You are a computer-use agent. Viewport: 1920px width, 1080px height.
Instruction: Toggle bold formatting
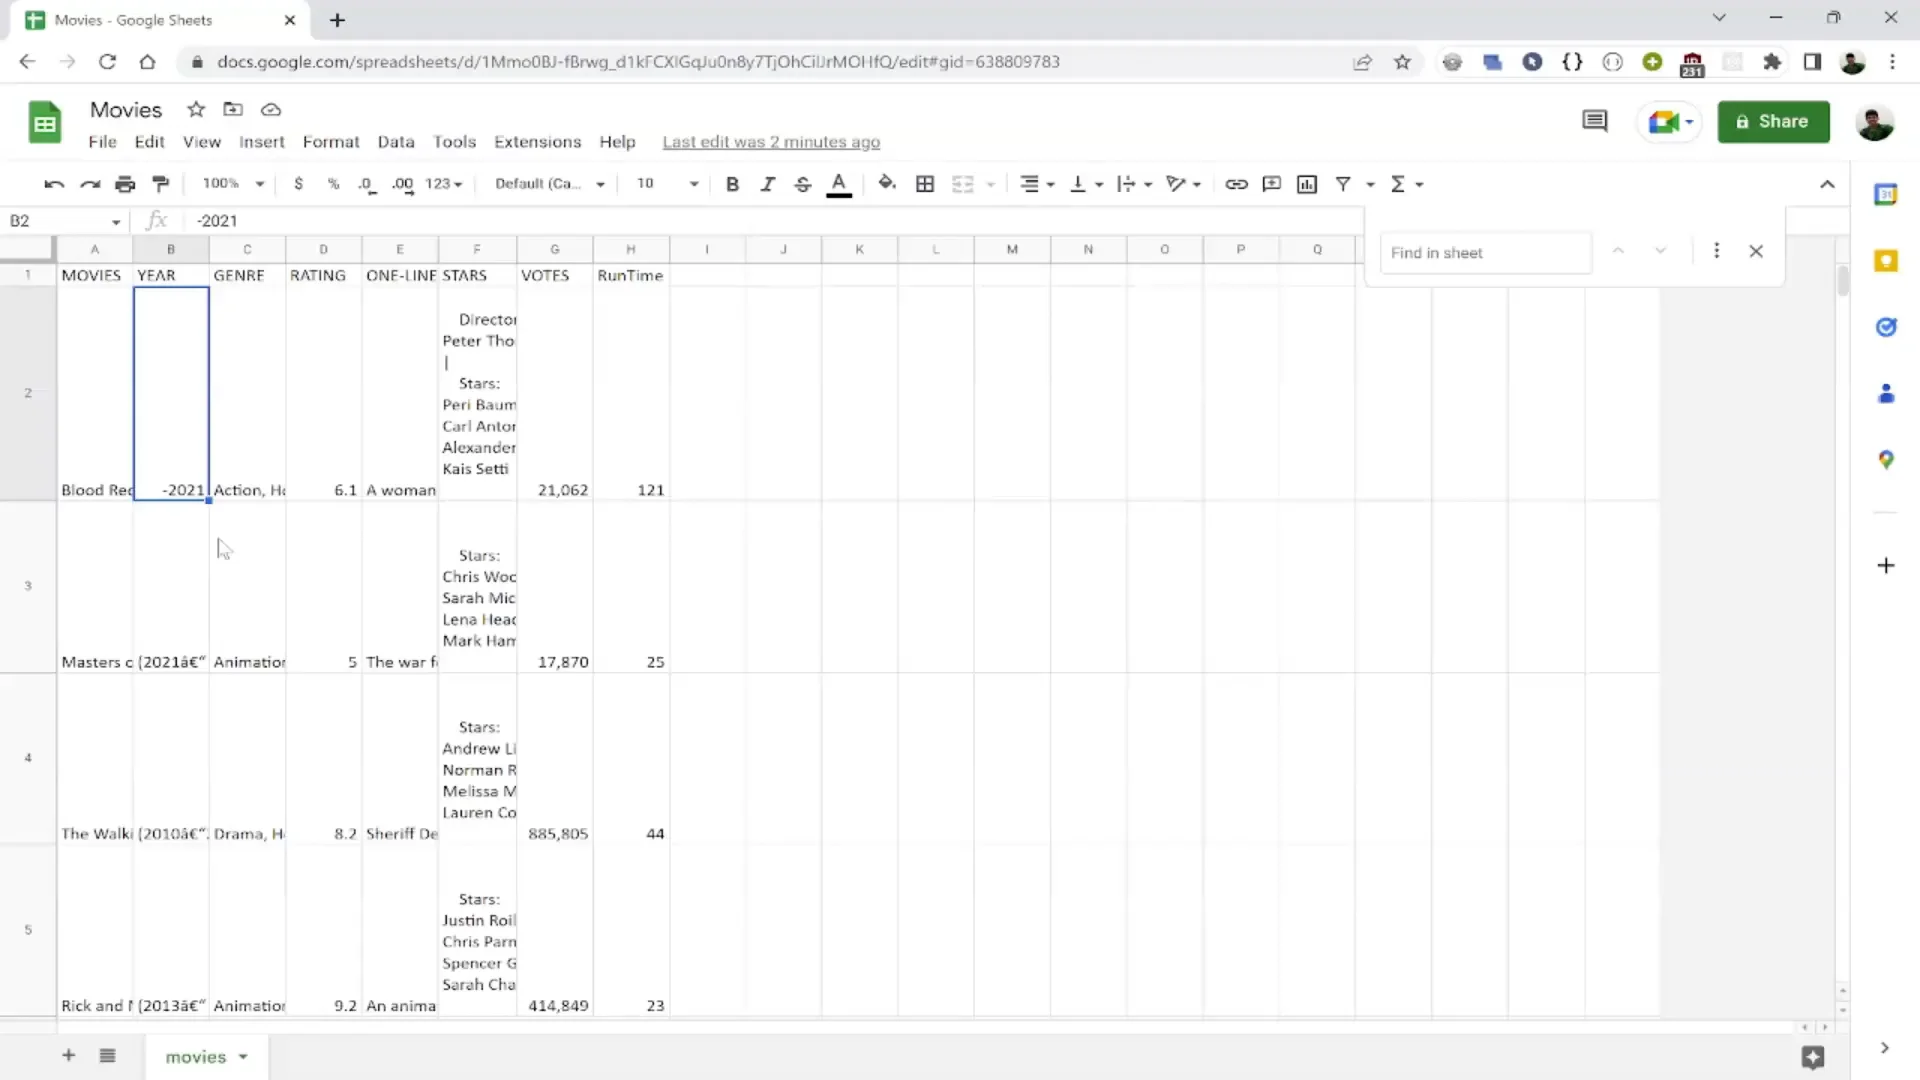(732, 184)
